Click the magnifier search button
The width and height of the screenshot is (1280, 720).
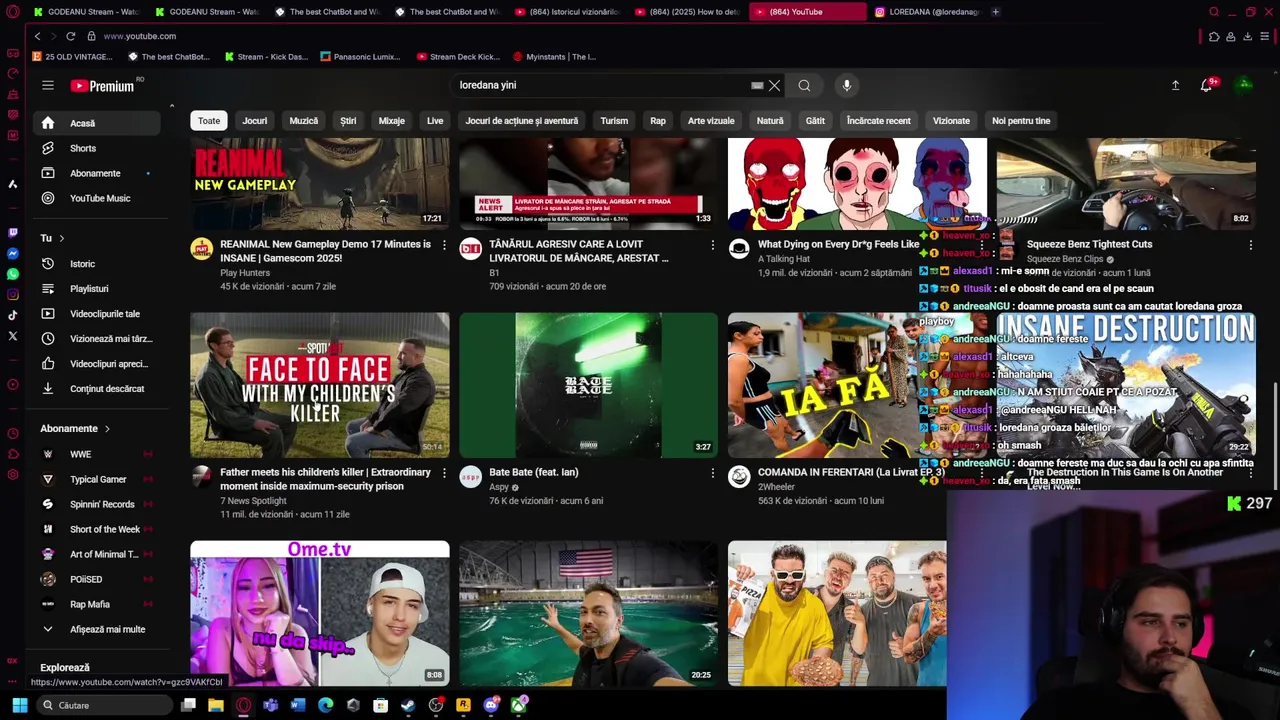click(804, 85)
